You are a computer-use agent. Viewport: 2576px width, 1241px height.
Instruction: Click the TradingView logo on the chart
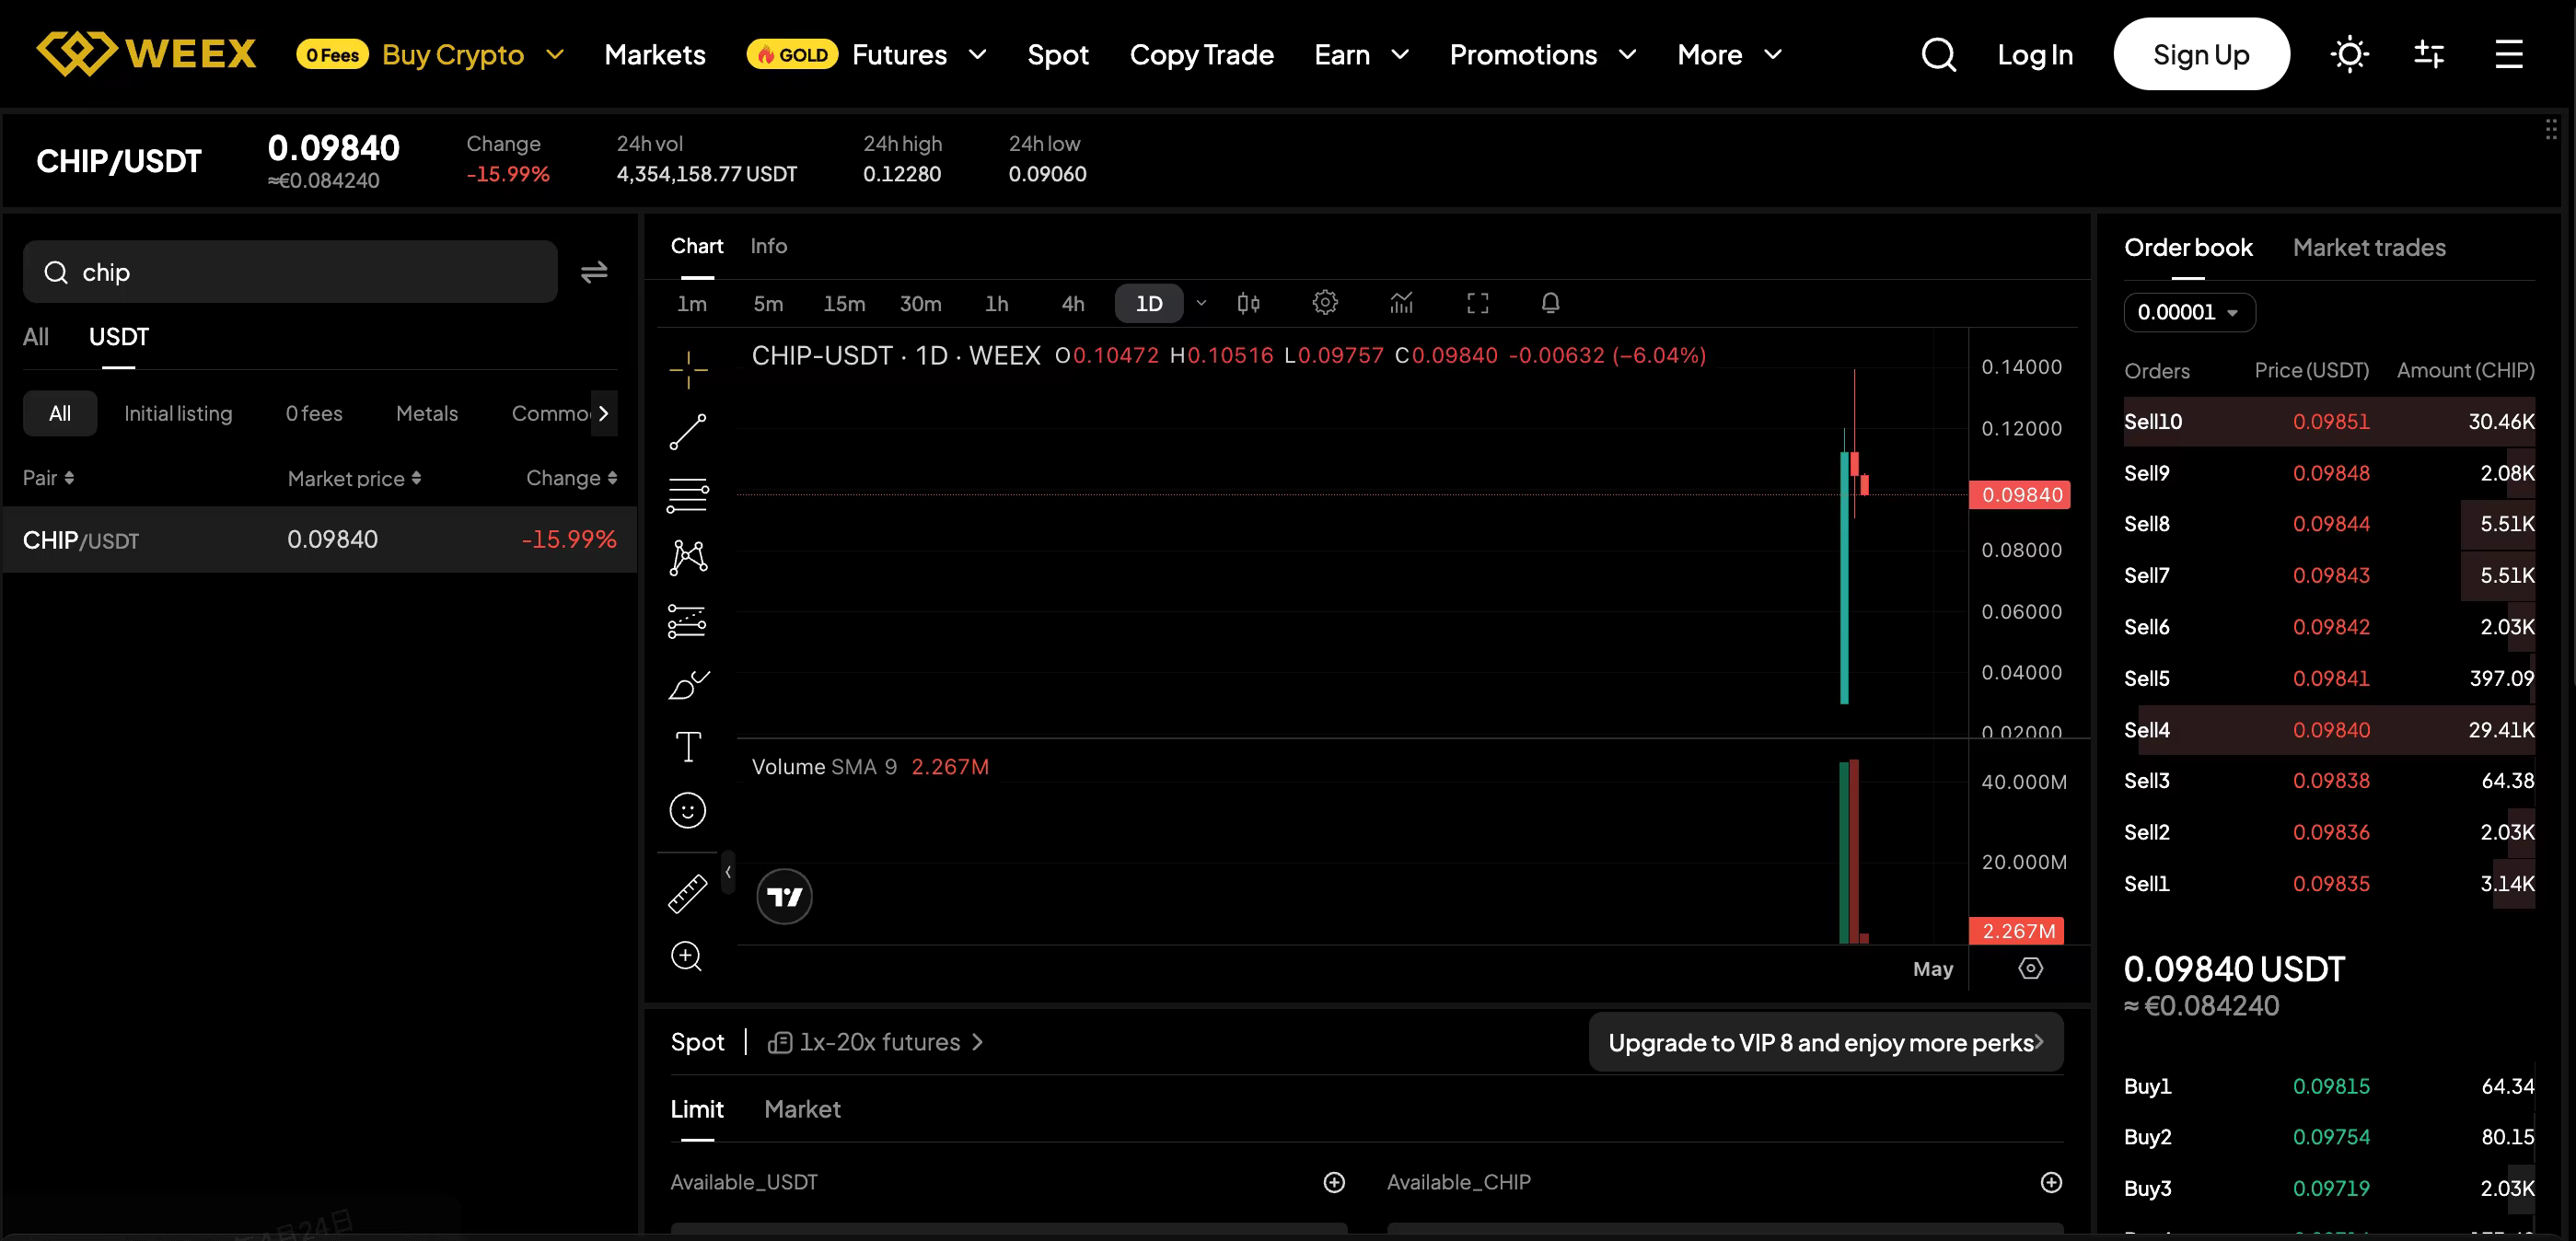pos(784,896)
